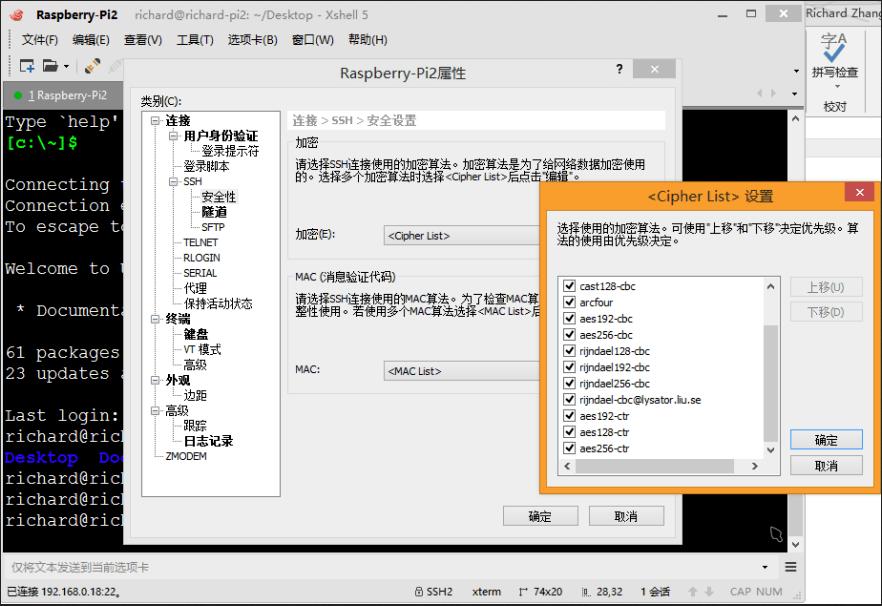Collapse the 用户身份验证 tree node

click(x=173, y=136)
